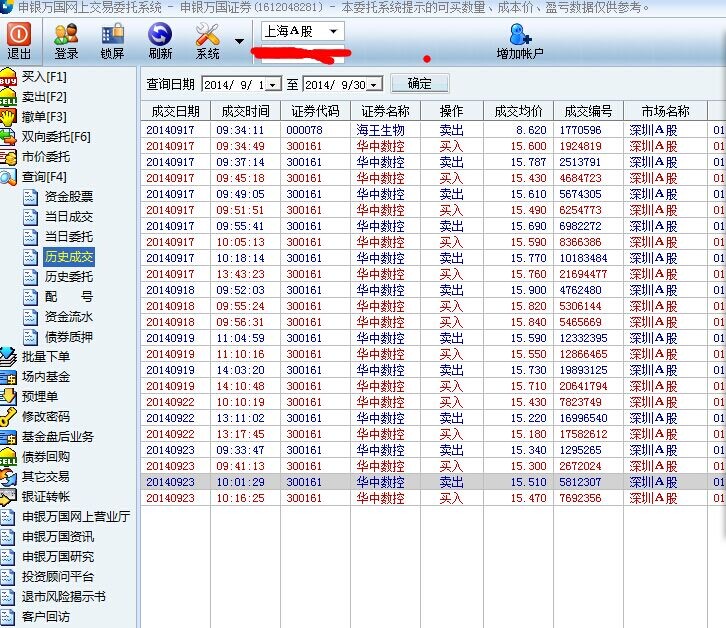
Task: Sort by 市场名称 column header
Action: [x=665, y=111]
